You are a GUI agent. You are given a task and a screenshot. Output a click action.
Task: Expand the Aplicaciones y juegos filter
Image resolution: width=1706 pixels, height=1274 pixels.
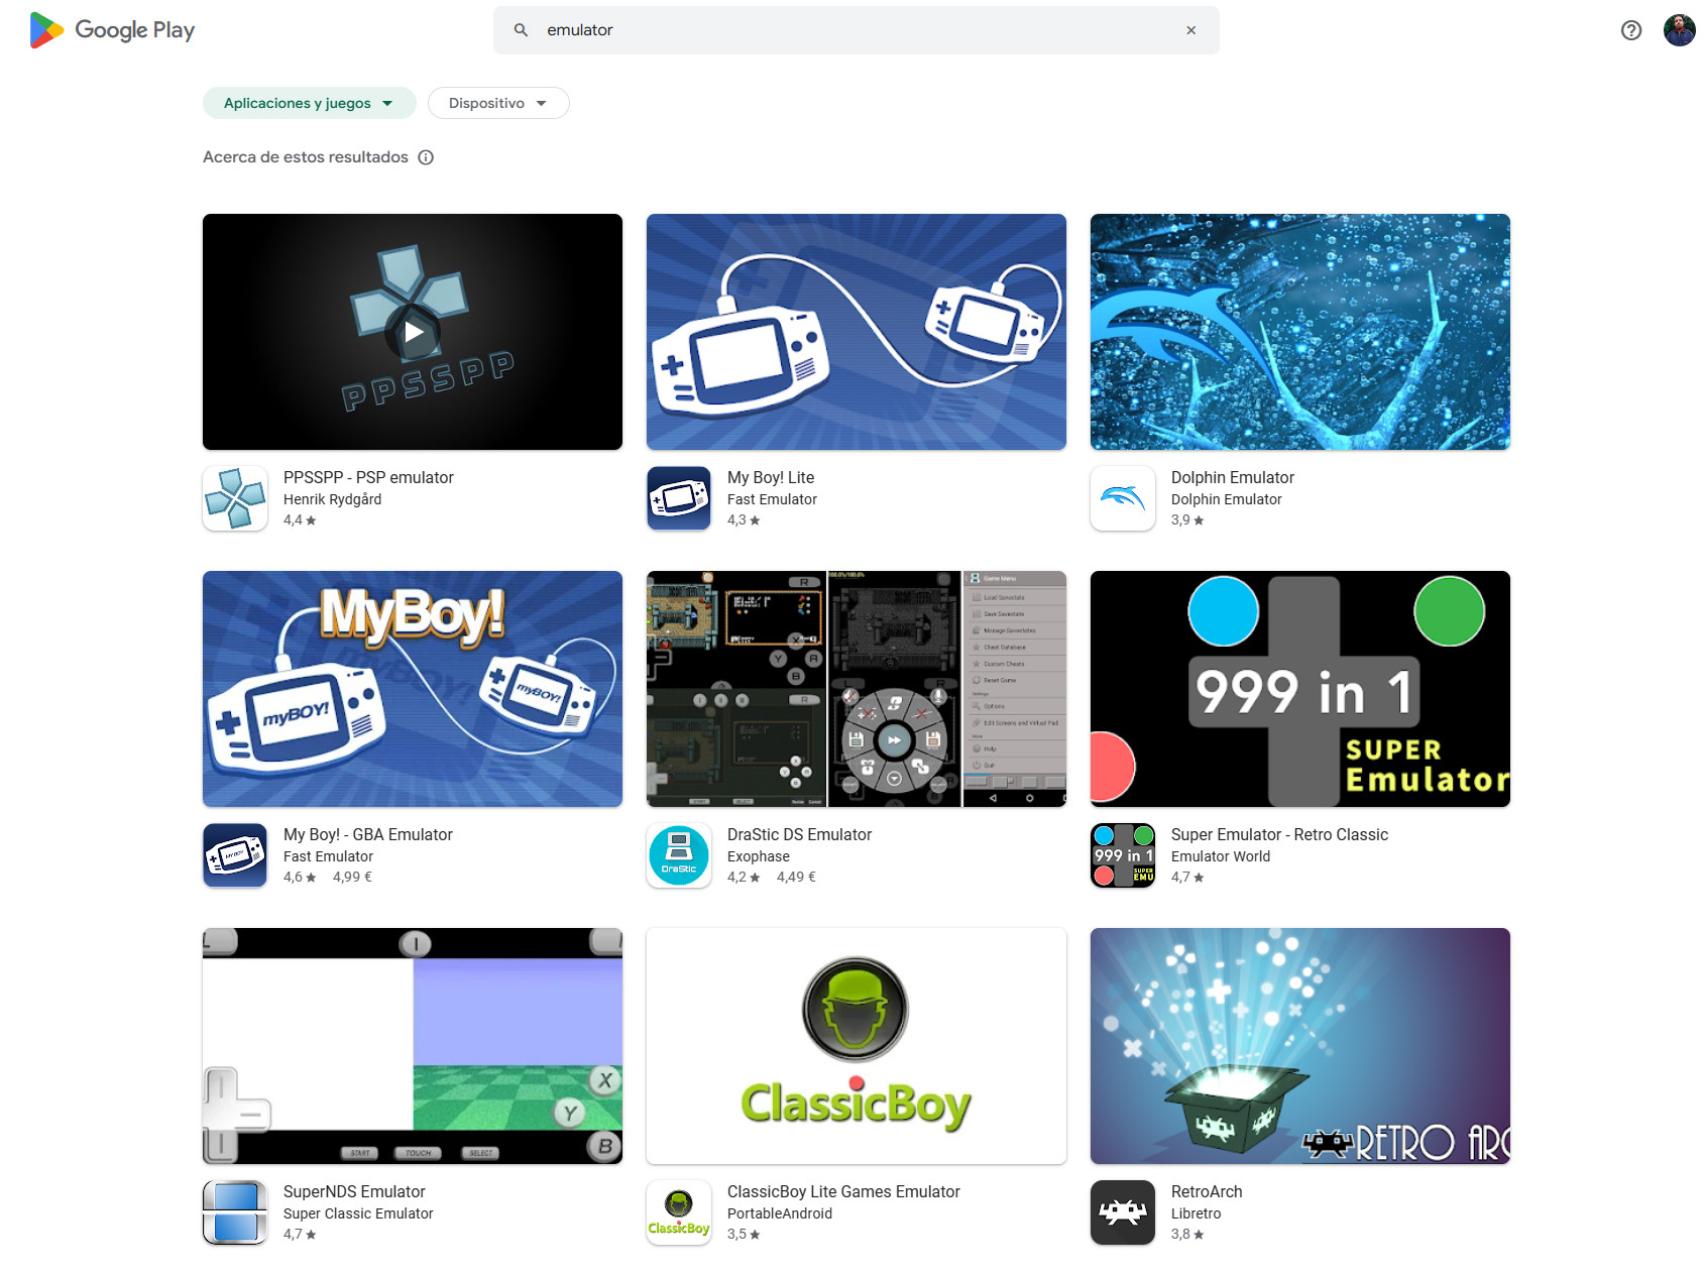click(309, 103)
